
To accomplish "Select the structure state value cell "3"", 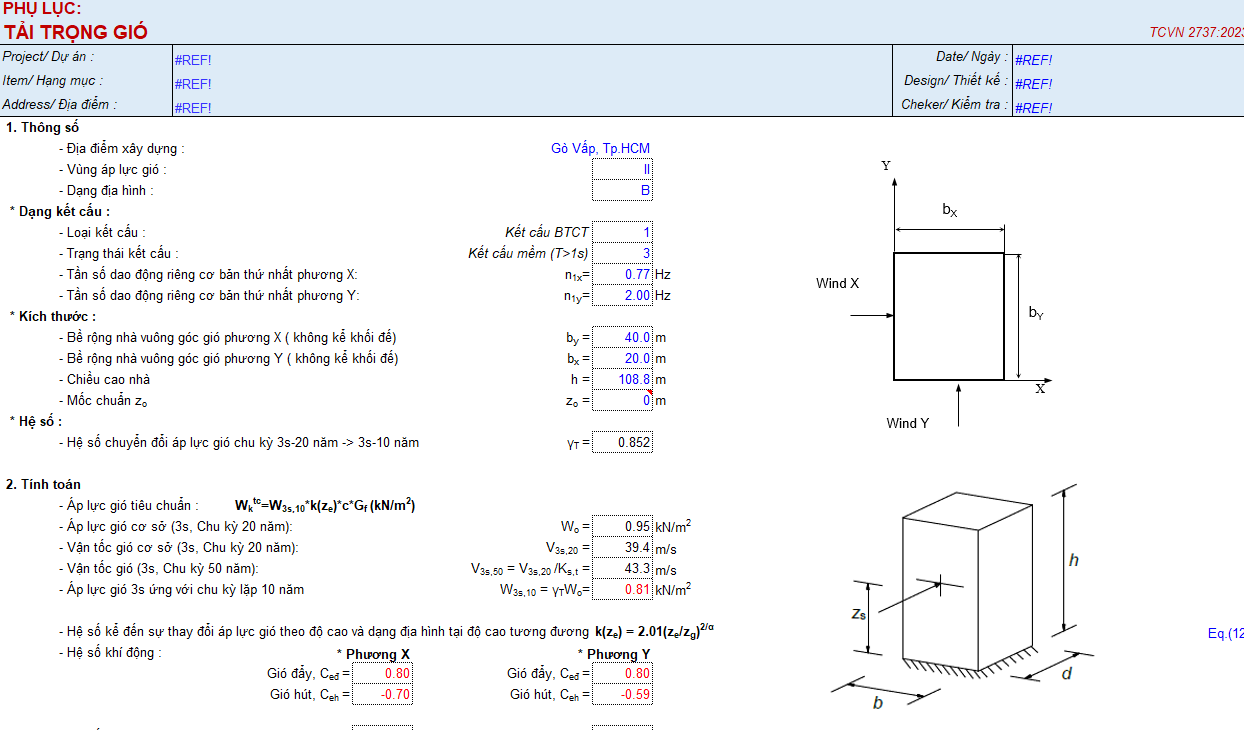I will pos(622,254).
